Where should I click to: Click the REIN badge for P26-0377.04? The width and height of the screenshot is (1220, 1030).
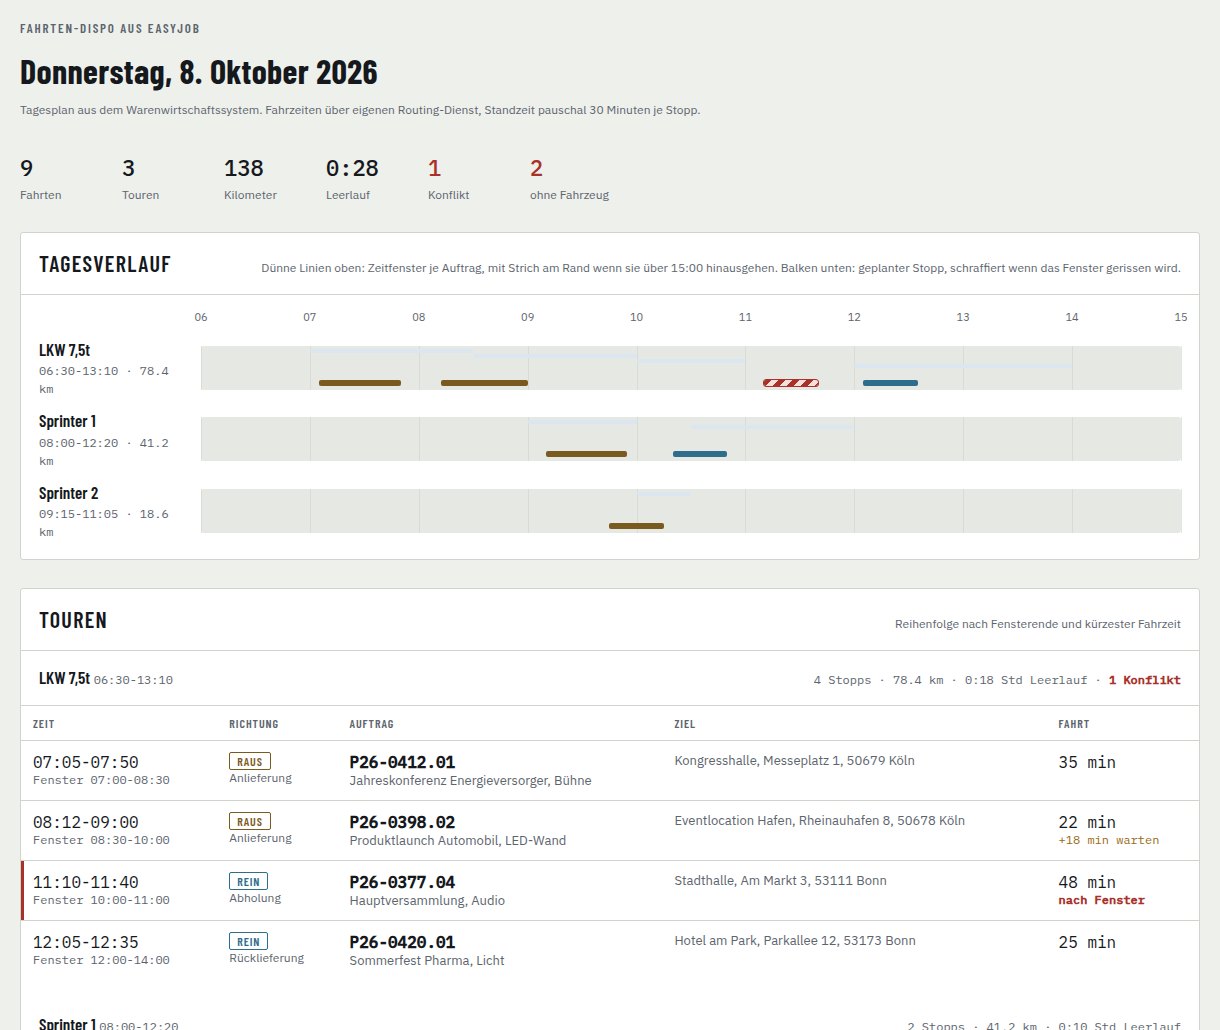[249, 882]
